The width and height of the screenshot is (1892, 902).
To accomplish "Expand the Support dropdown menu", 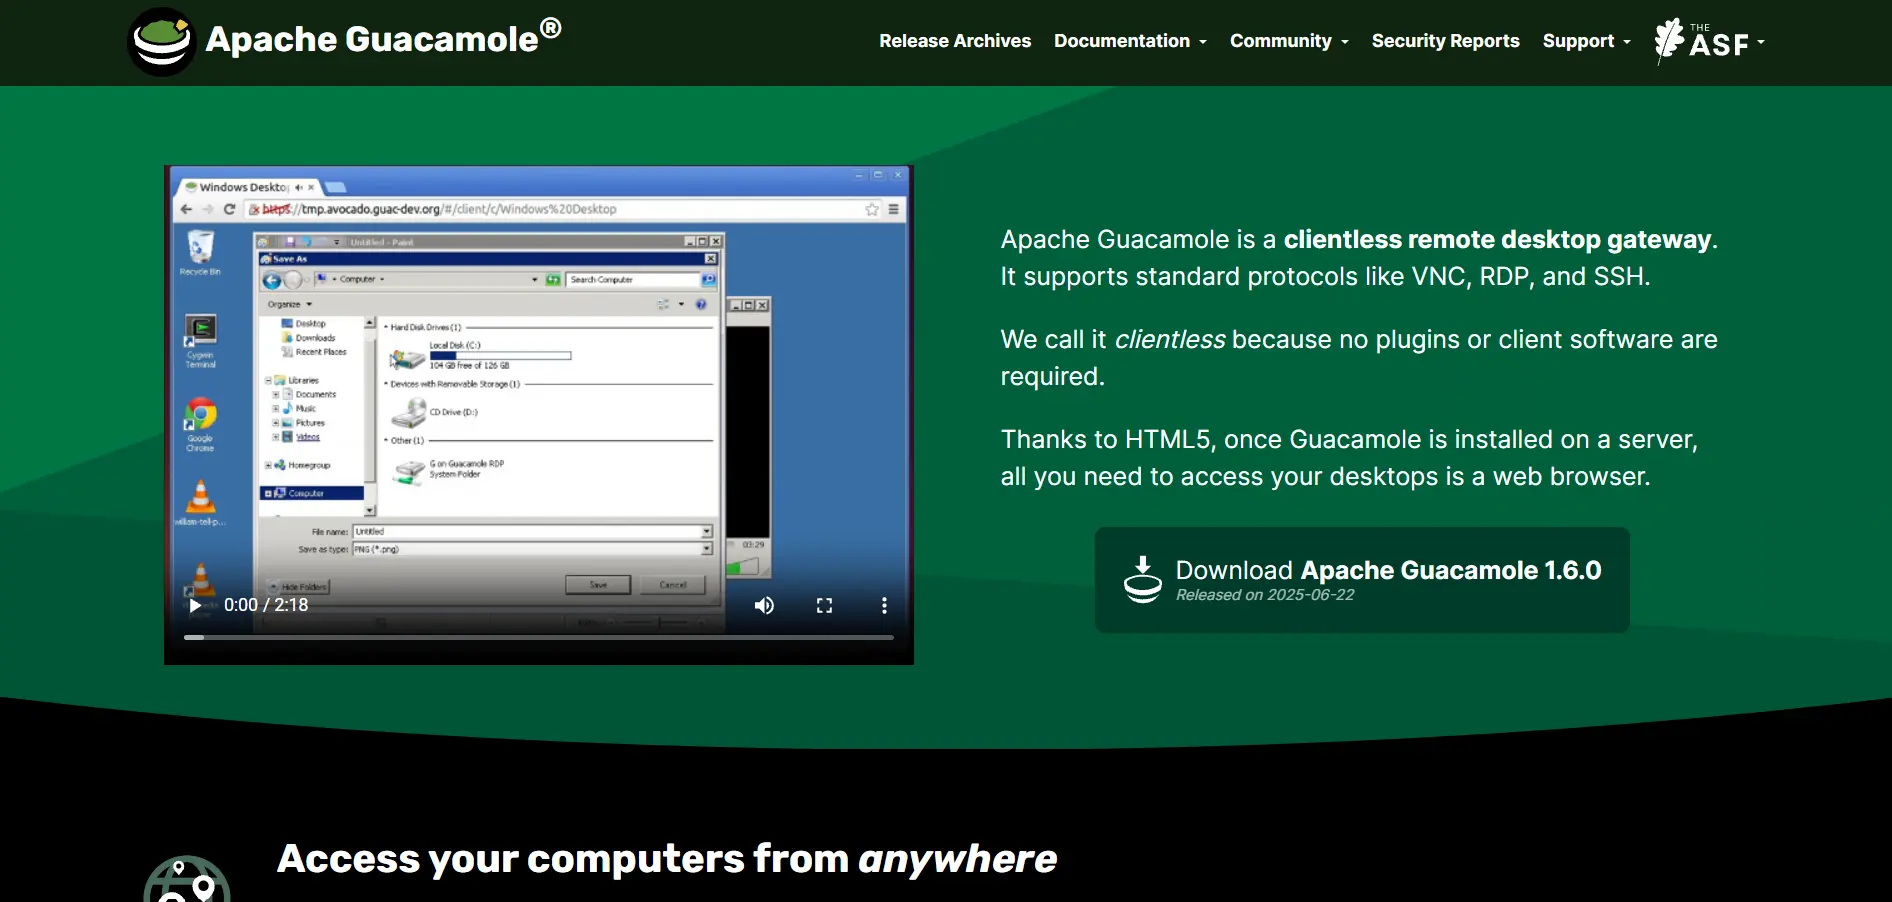I will point(1587,41).
